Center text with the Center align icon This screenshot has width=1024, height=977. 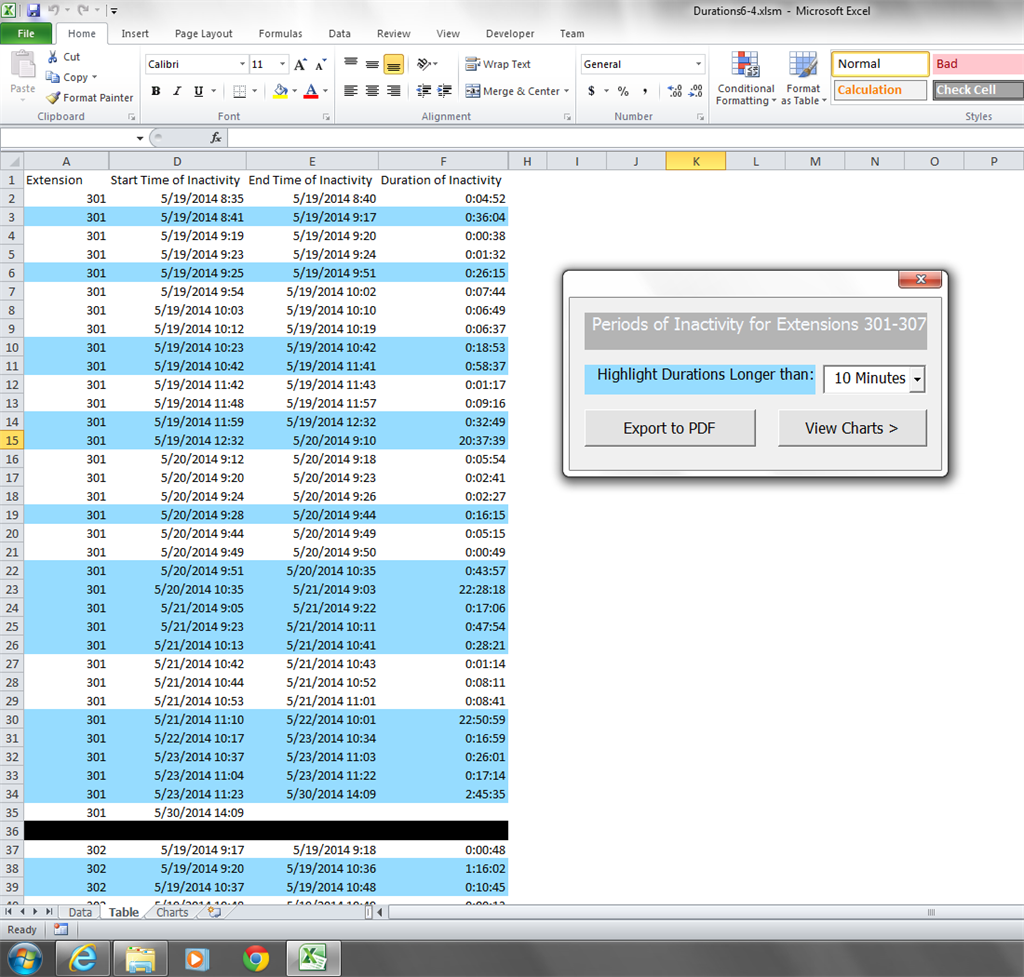point(372,91)
